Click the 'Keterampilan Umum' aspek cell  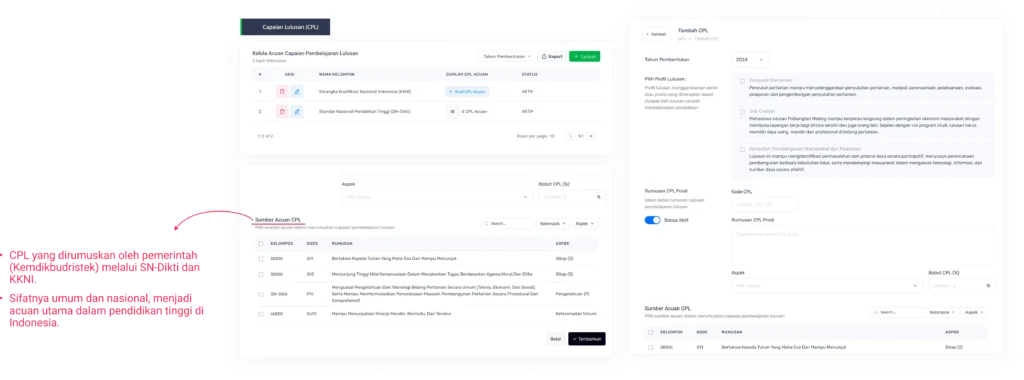click(575, 314)
